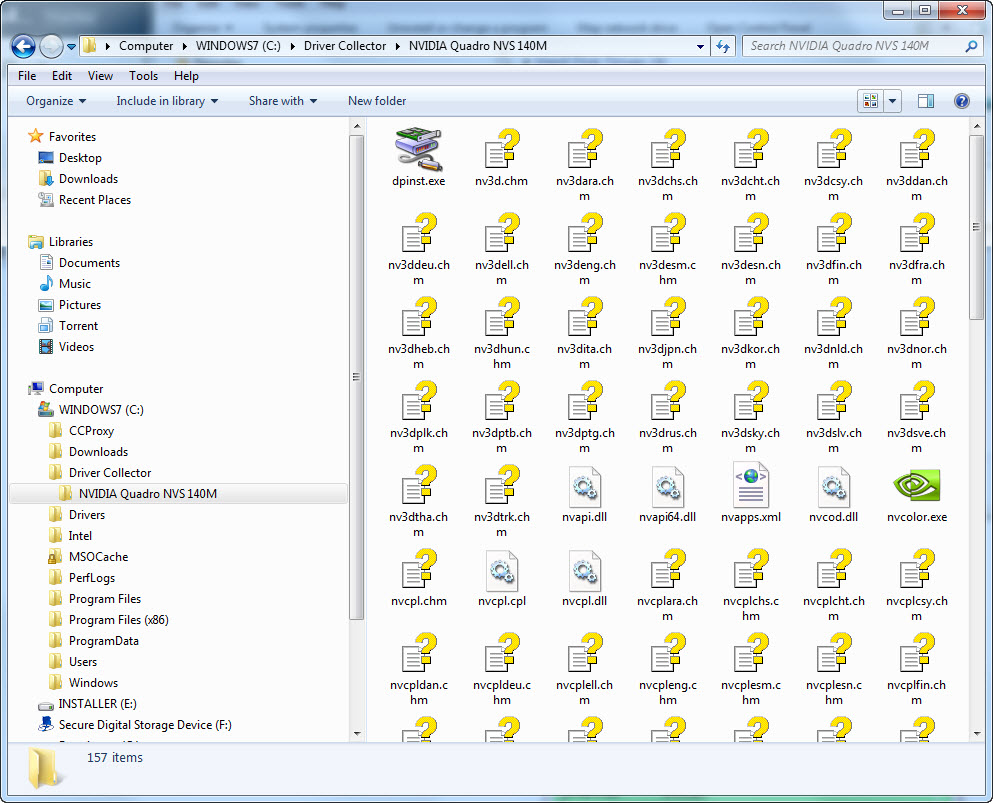The width and height of the screenshot is (993, 803).
Task: Open the Help menu
Action: click(x=186, y=76)
